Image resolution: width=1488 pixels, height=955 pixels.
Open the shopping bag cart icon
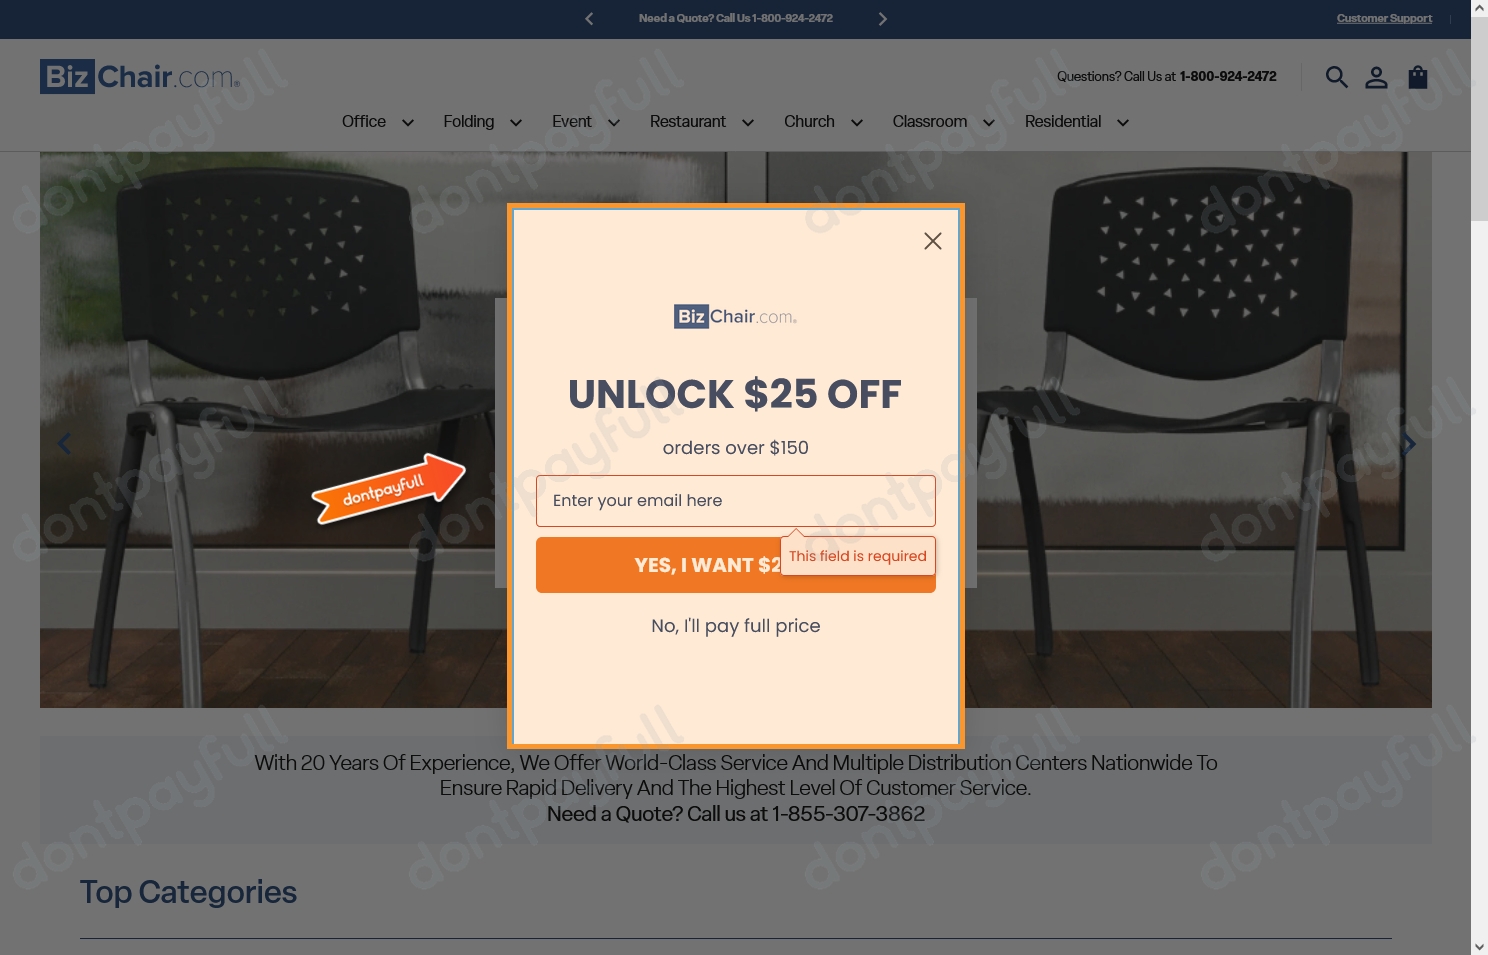click(1418, 77)
